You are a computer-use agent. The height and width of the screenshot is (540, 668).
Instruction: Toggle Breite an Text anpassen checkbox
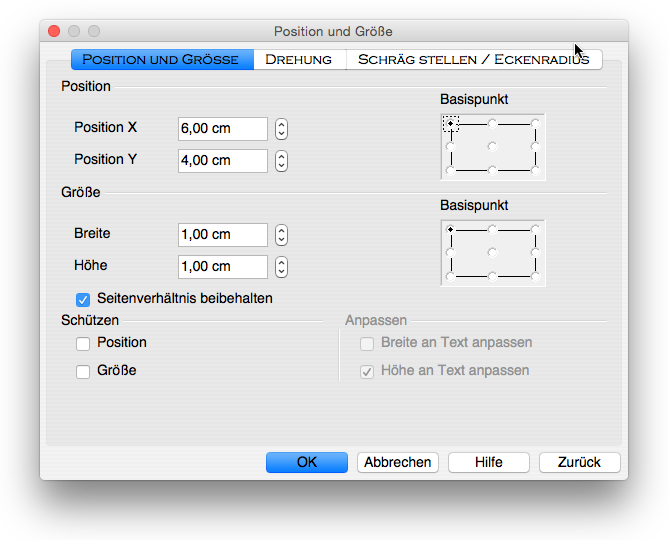click(x=367, y=344)
